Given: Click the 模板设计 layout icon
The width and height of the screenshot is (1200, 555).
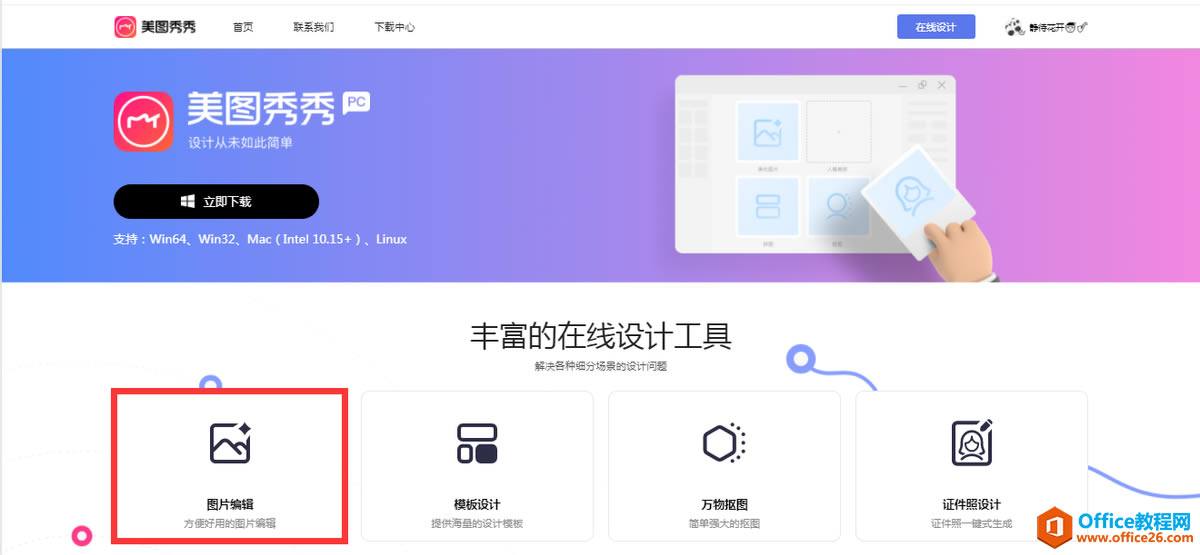Looking at the screenshot, I should click(x=477, y=443).
